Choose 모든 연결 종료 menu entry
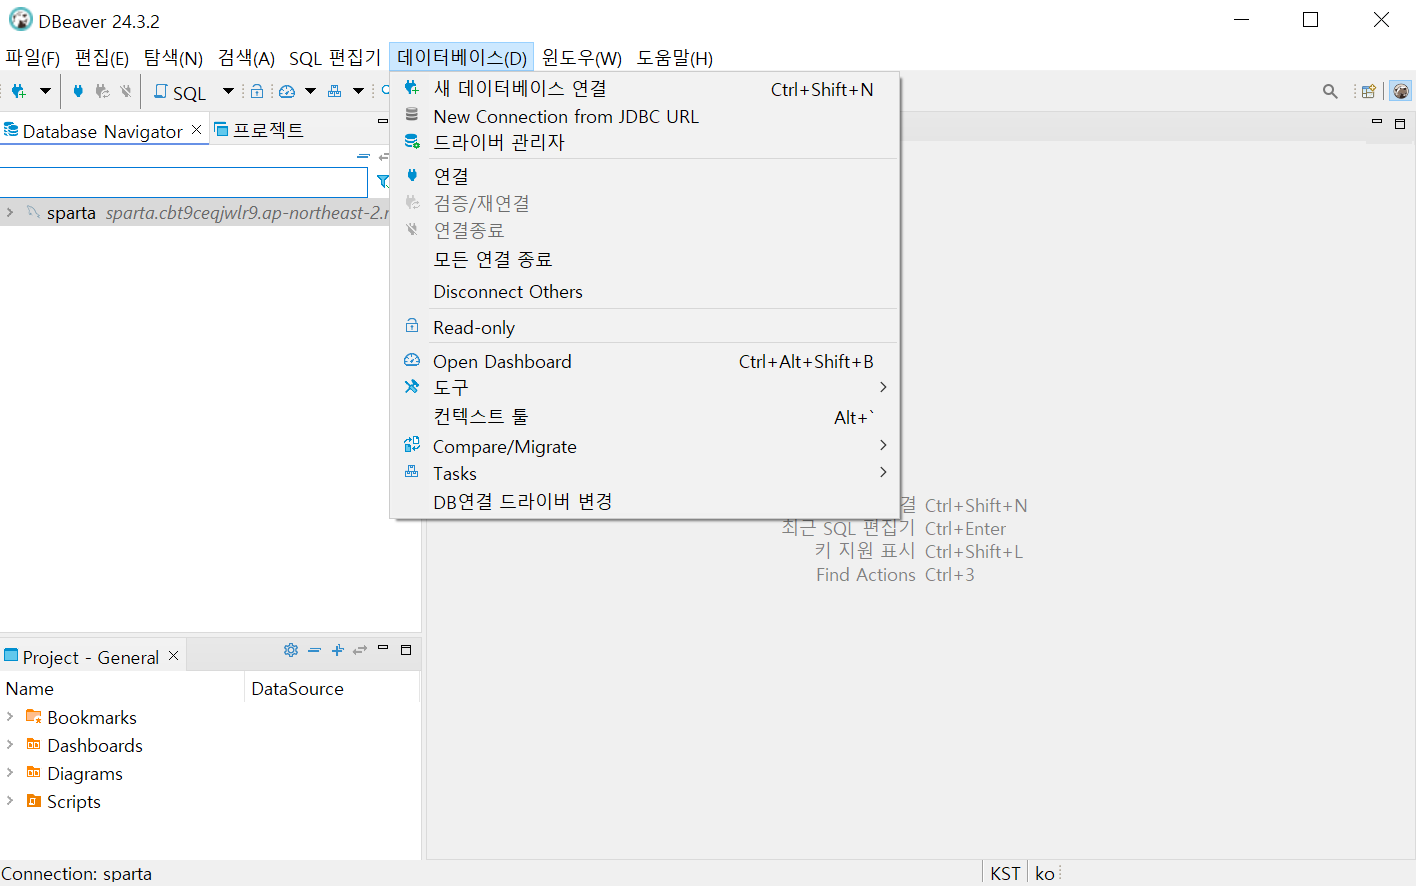The width and height of the screenshot is (1416, 886). [645, 259]
